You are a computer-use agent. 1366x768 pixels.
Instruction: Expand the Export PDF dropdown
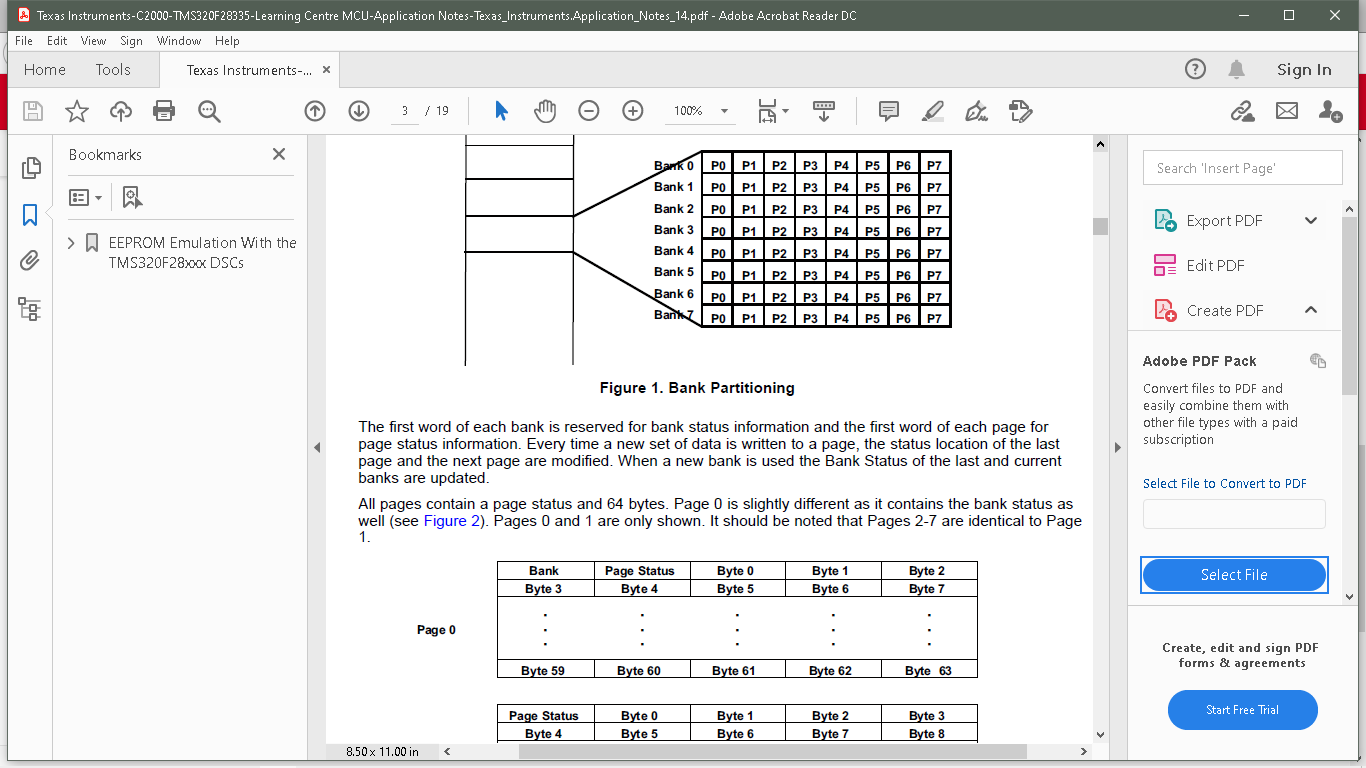(x=1310, y=220)
